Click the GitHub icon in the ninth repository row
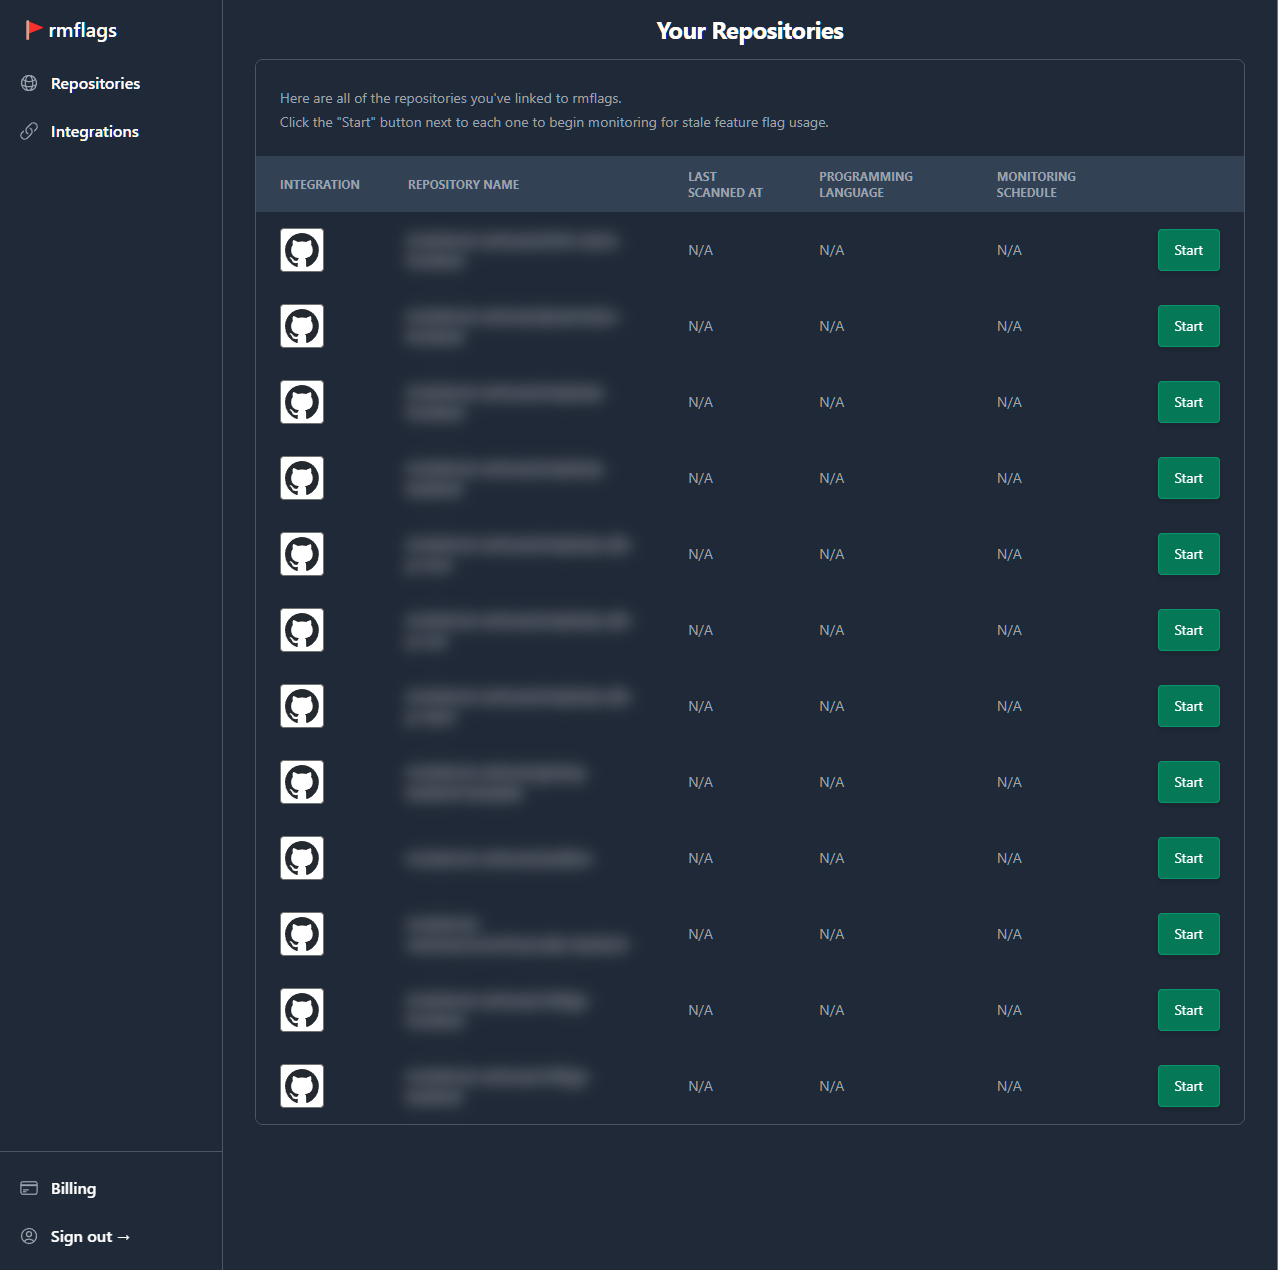 point(302,858)
